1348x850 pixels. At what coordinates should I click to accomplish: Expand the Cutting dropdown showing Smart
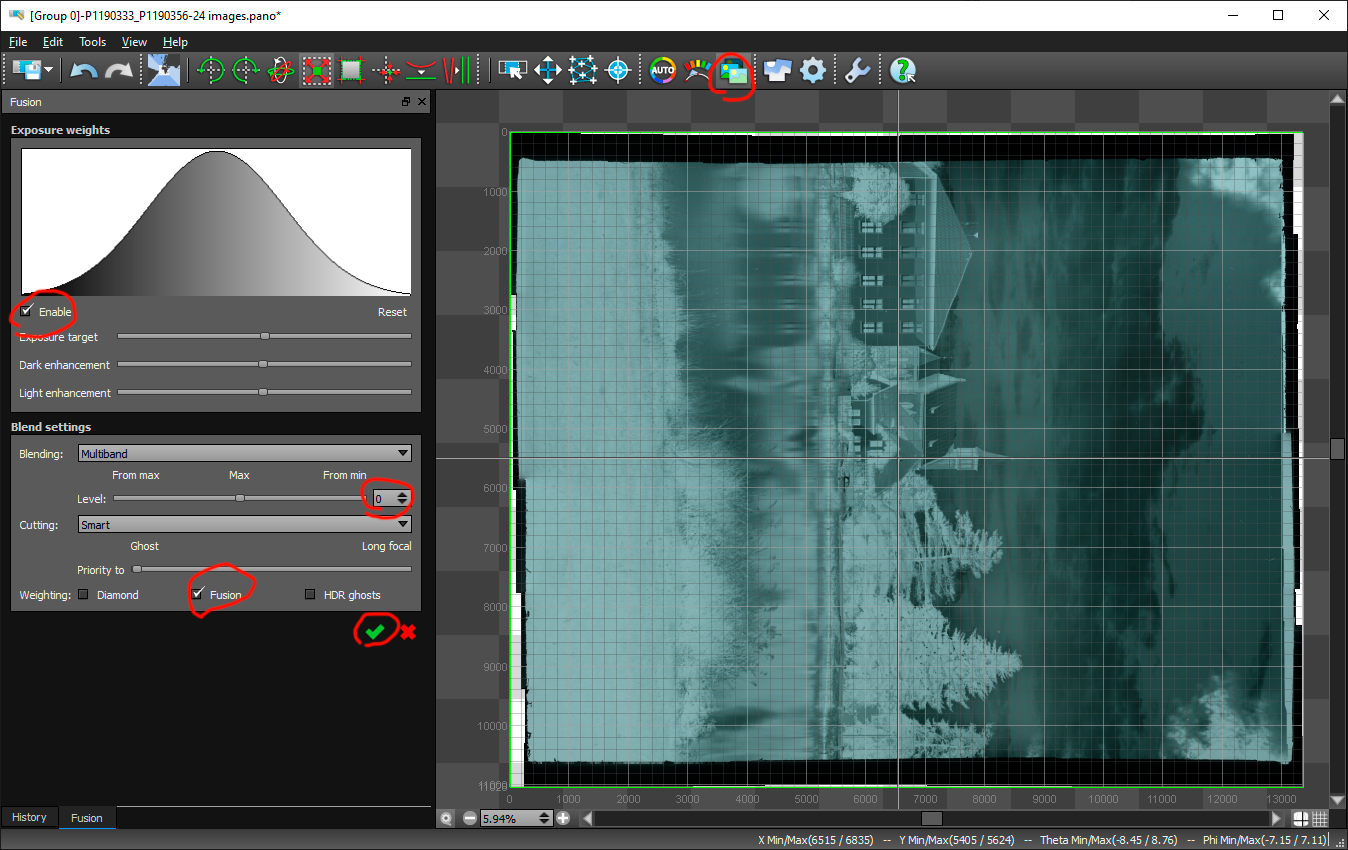(244, 524)
